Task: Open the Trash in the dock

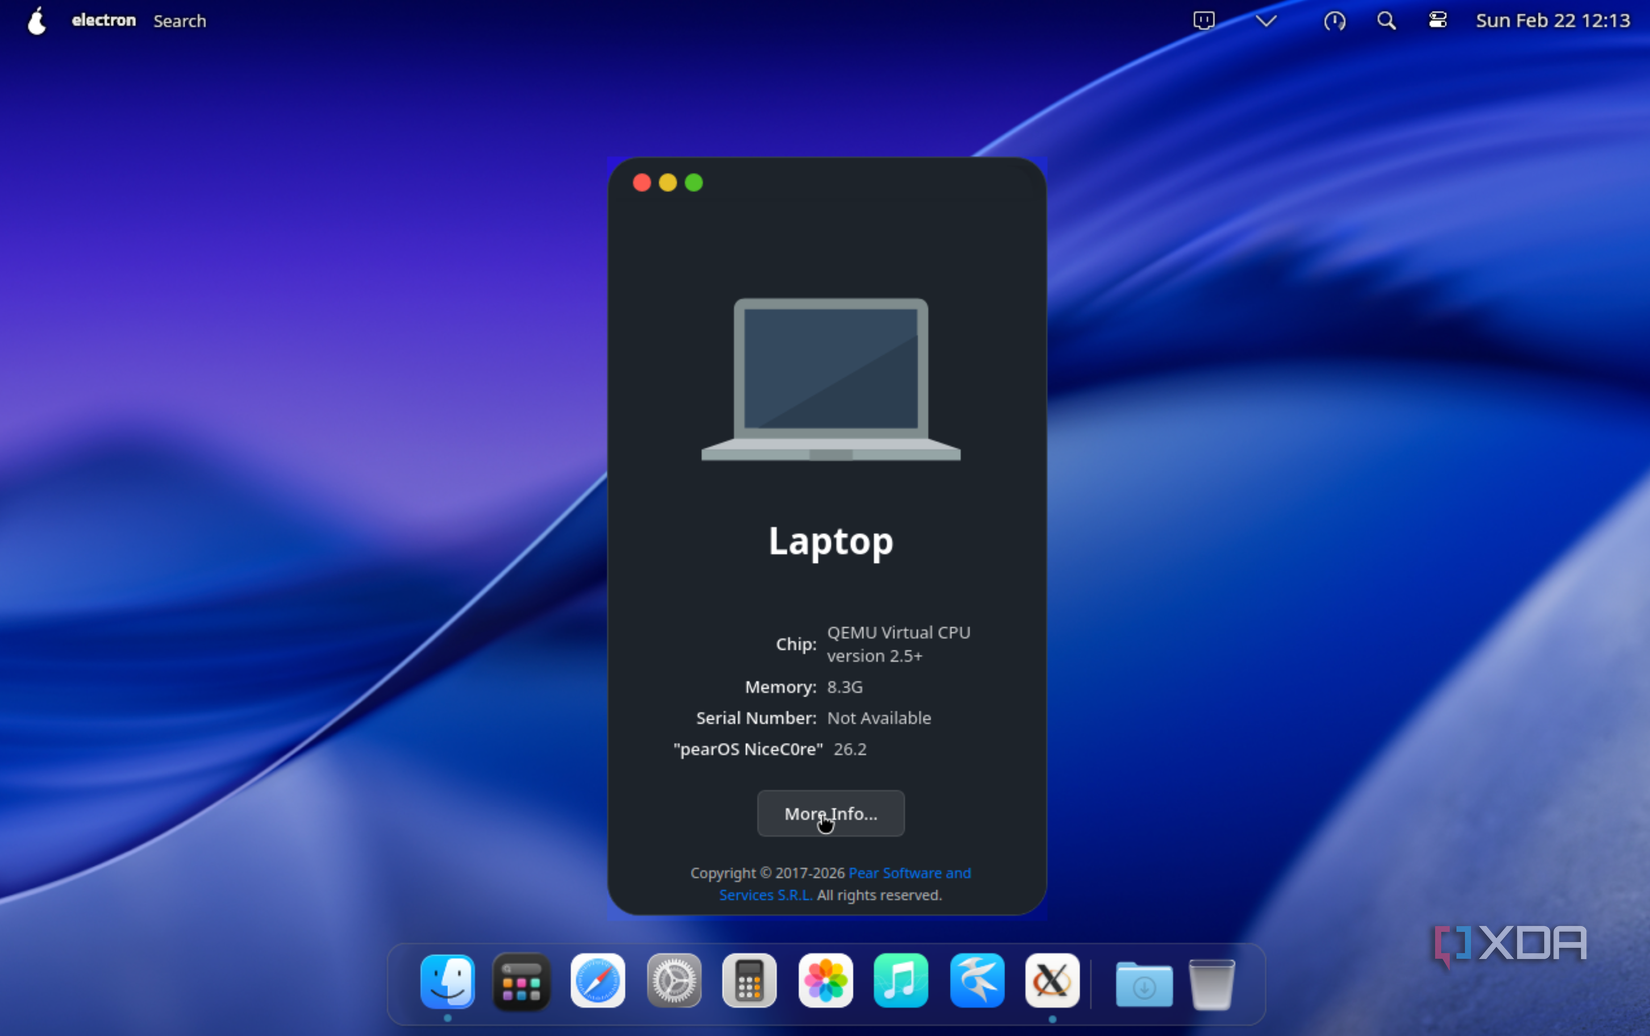Action: 1211,983
